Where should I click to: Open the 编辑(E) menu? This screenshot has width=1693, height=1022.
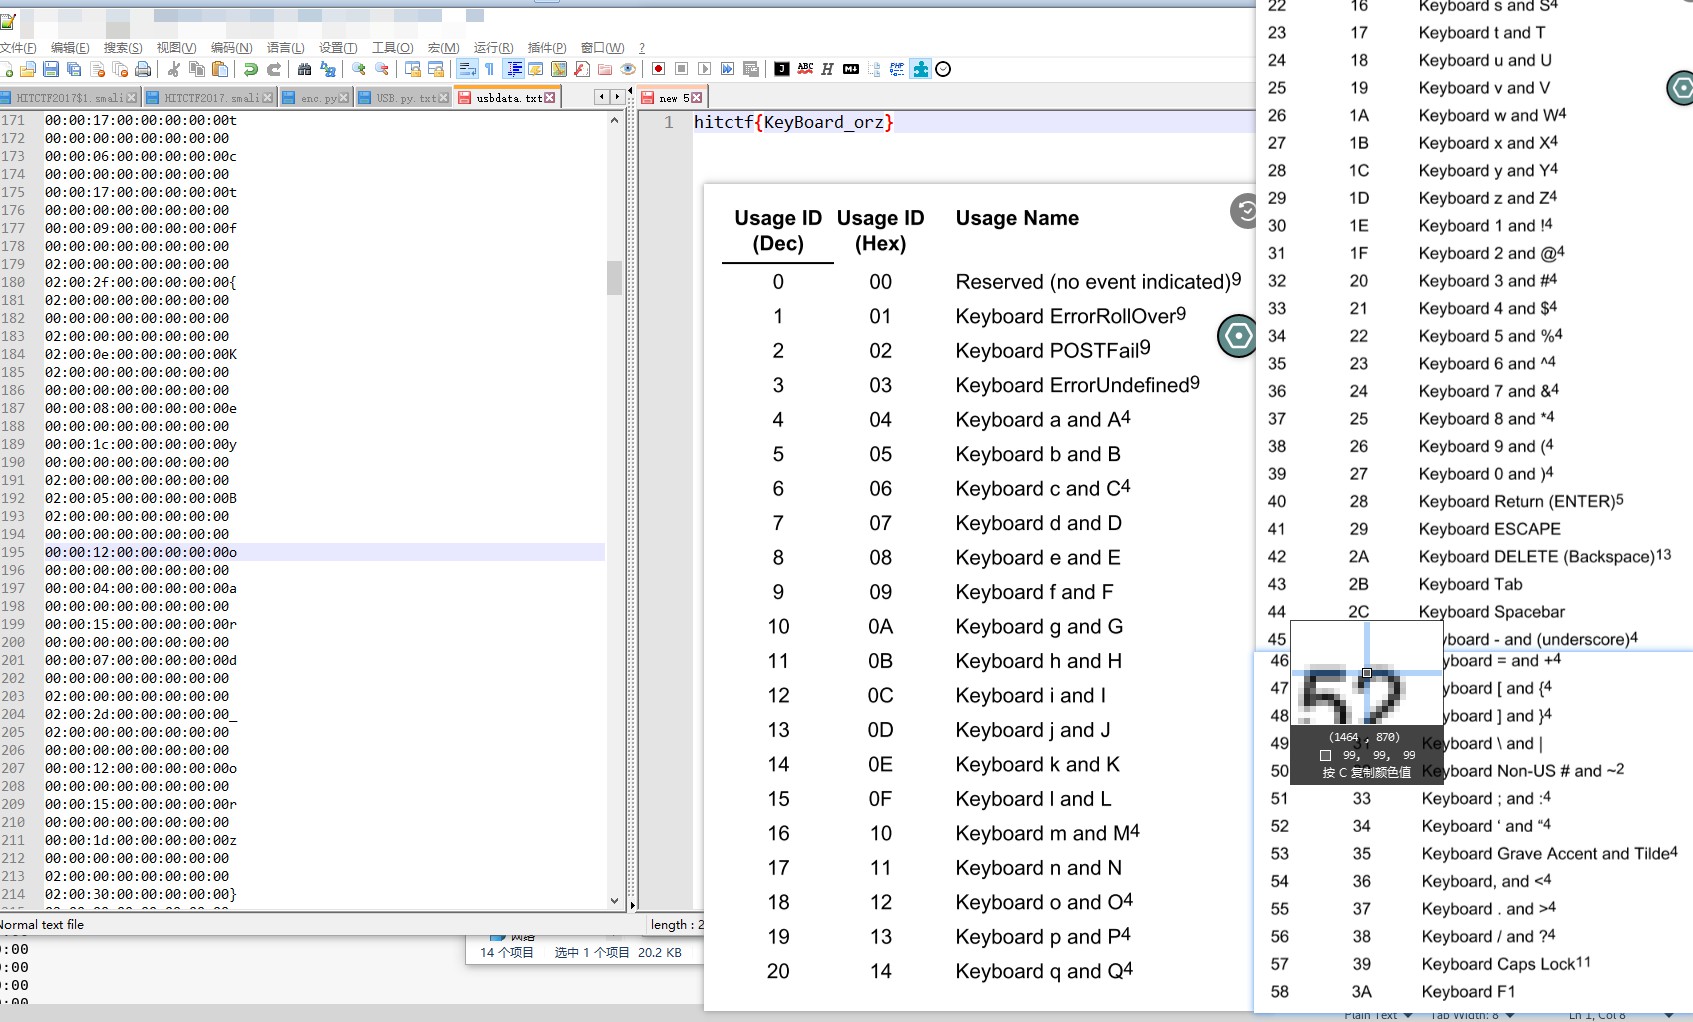[x=70, y=47]
